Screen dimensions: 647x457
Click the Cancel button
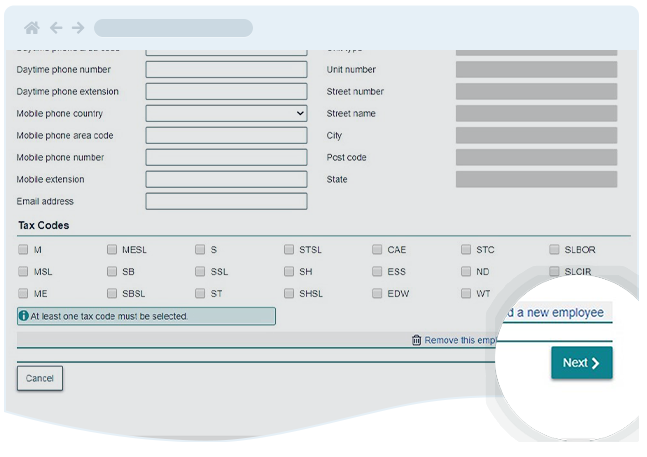click(40, 378)
